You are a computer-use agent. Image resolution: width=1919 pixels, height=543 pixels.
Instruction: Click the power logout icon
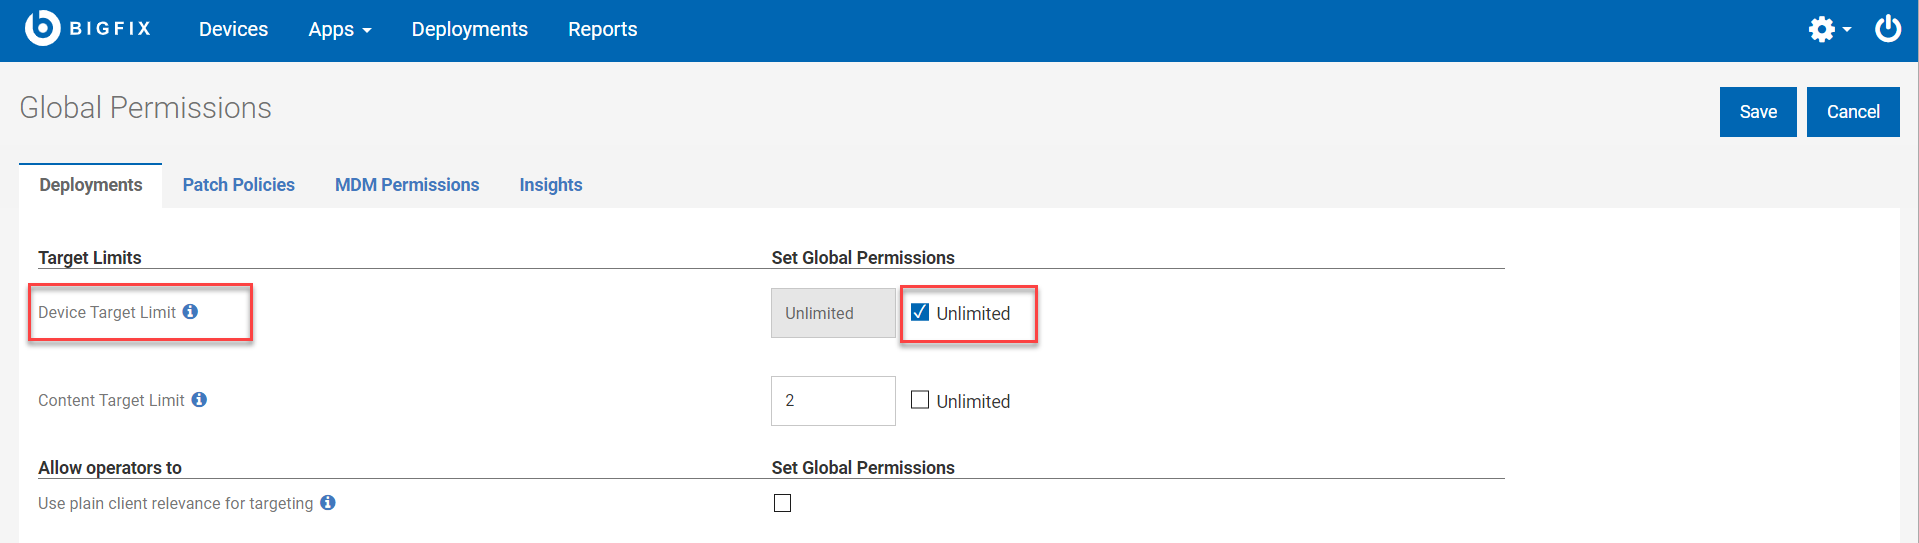[1887, 28]
